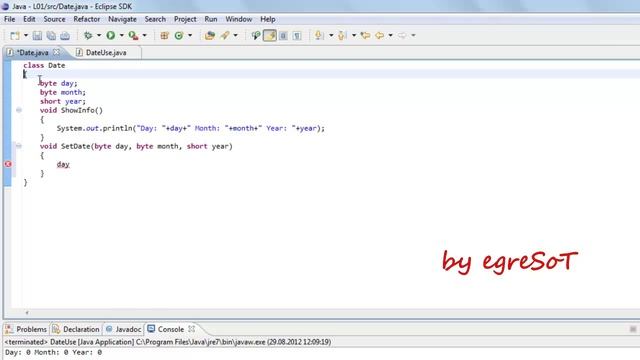
Task: Go back with the Back arrow icon
Action: (x=380, y=36)
